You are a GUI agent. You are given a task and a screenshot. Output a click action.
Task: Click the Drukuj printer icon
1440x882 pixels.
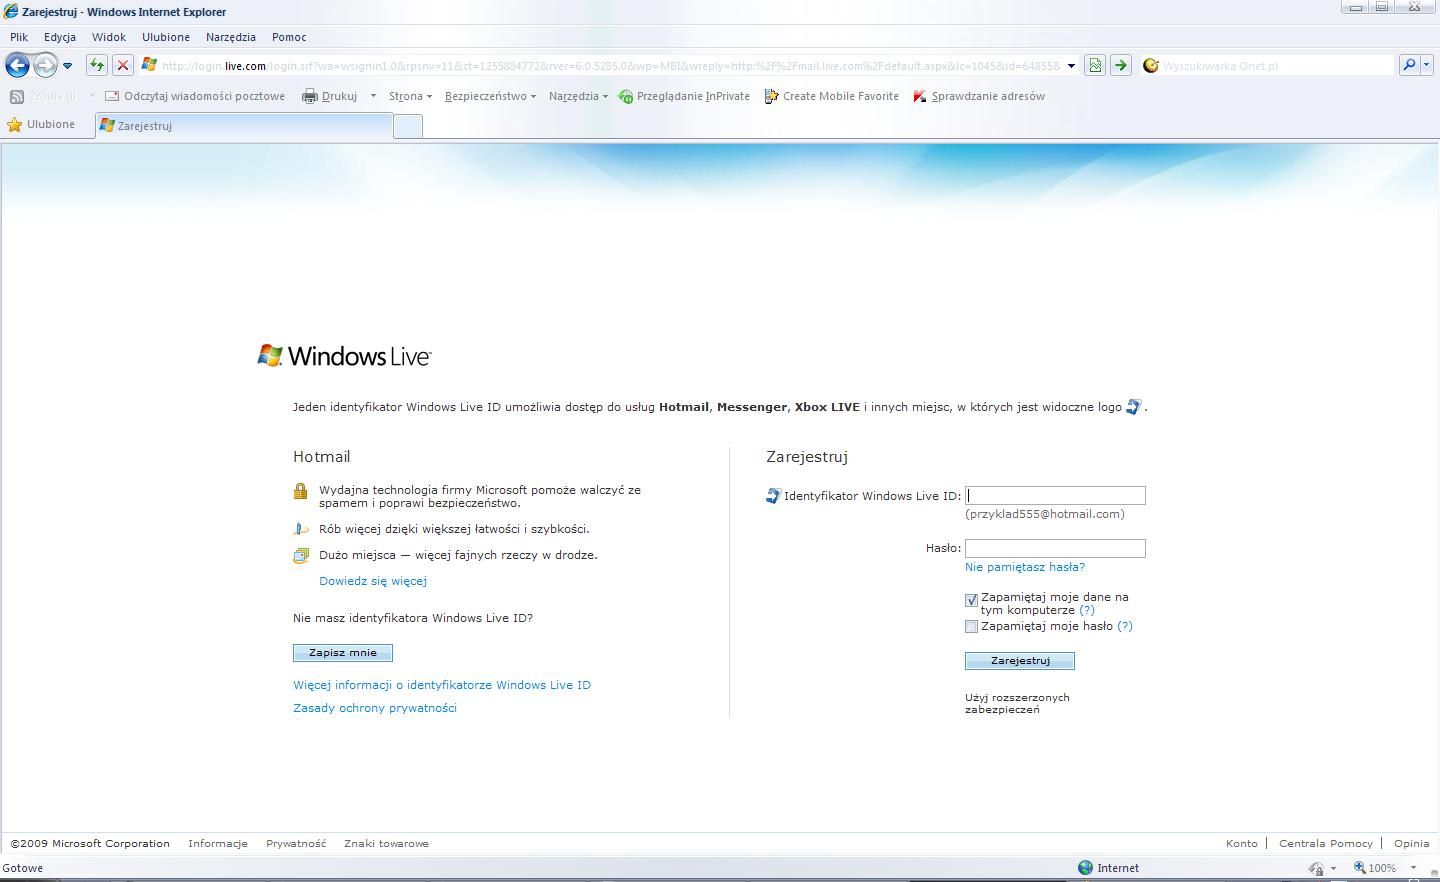point(310,96)
